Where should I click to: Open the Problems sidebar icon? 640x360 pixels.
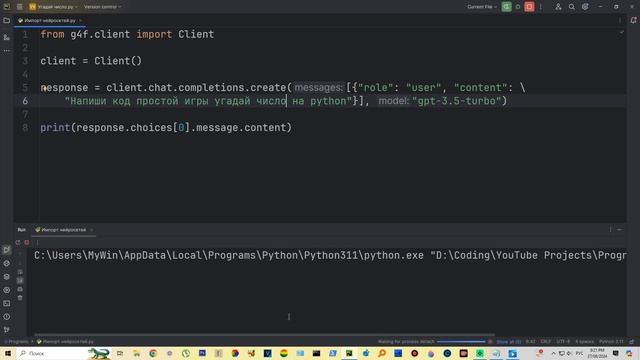click(7, 317)
